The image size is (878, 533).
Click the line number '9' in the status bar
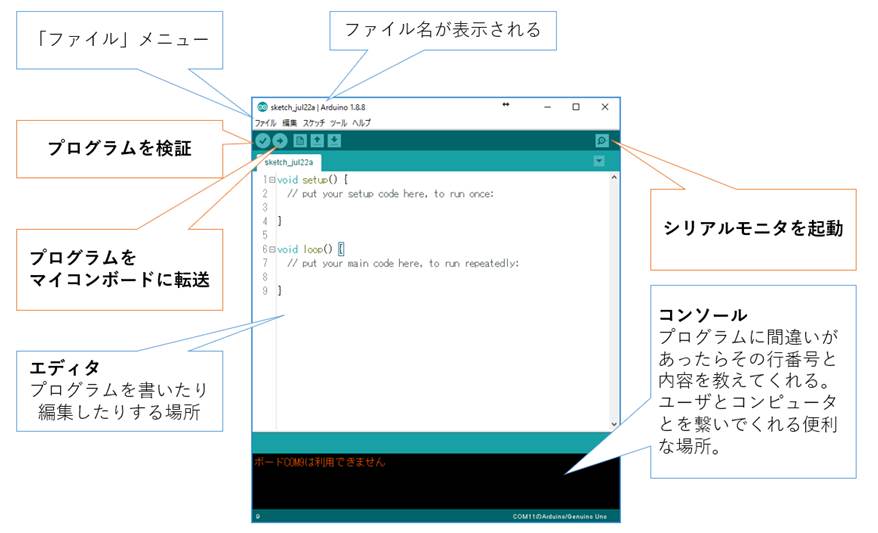[257, 516]
